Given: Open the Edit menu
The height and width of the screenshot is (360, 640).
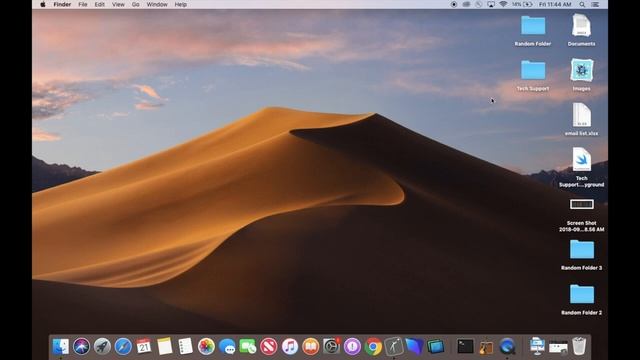Looking at the screenshot, I should point(100,4).
